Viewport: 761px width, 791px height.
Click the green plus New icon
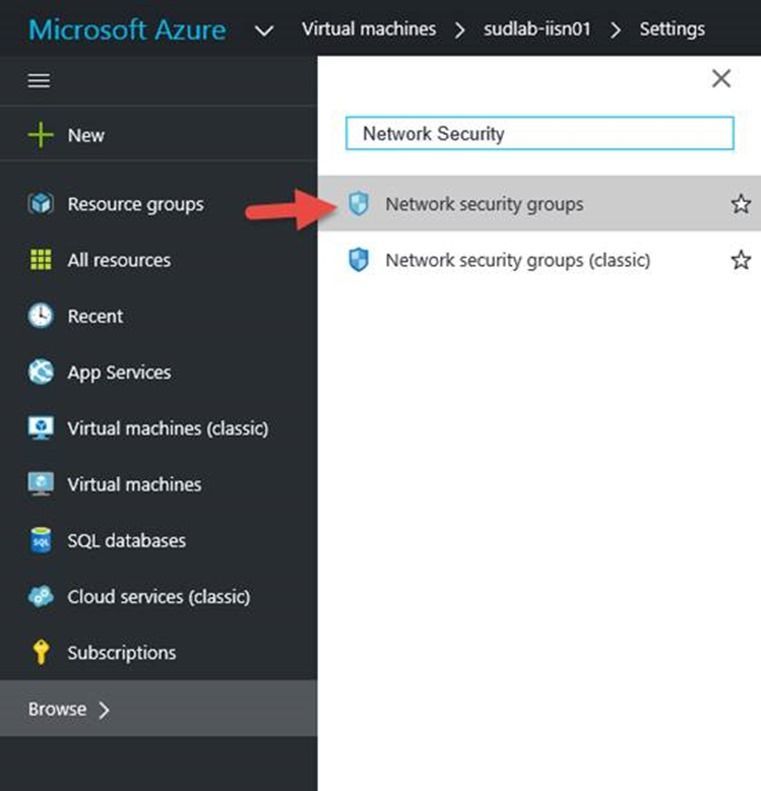[x=40, y=135]
